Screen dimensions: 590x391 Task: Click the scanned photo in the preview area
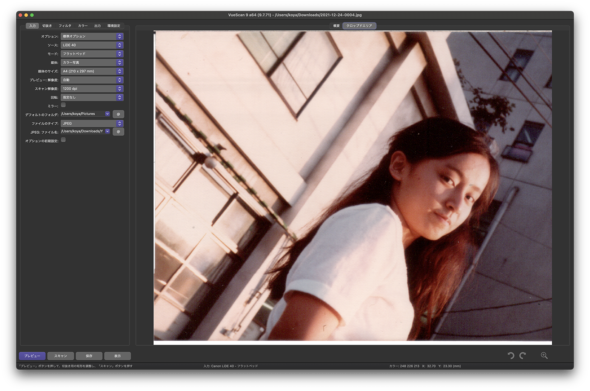(353, 186)
